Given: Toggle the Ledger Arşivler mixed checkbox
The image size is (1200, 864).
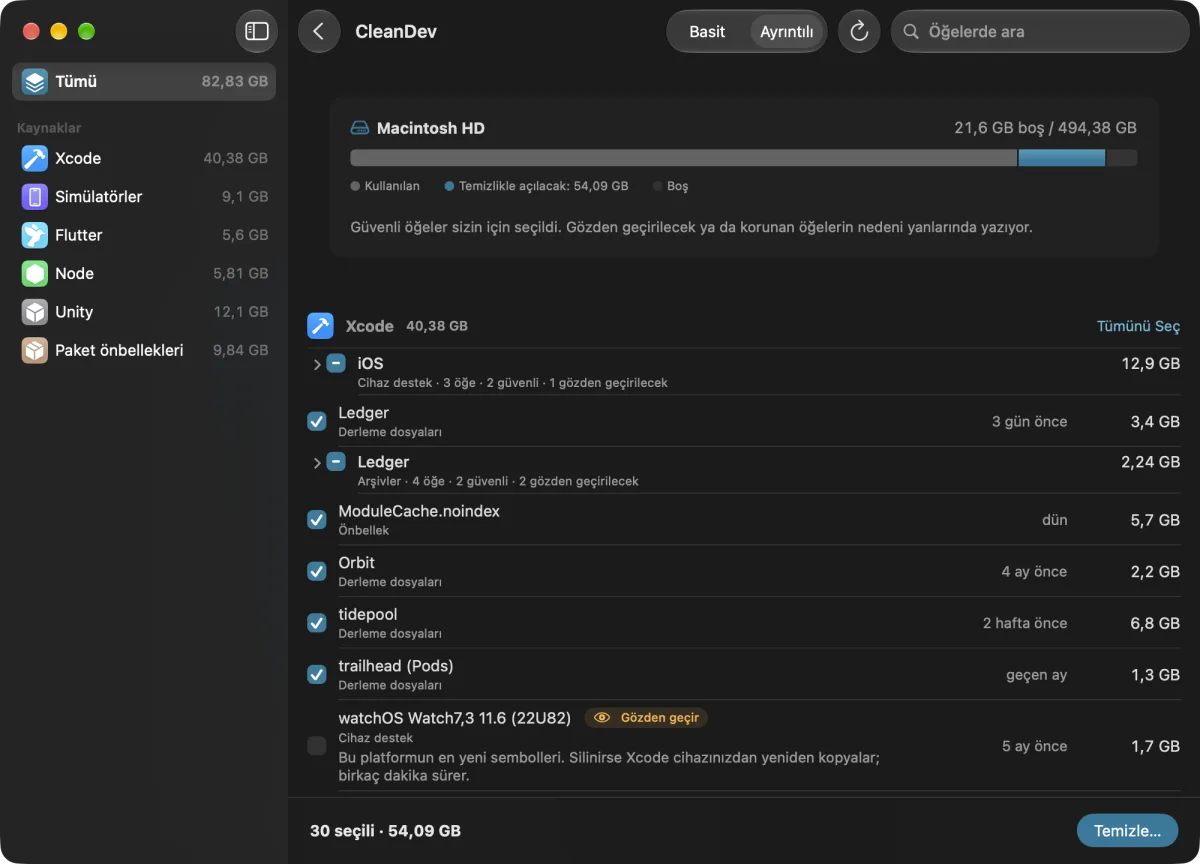Looking at the screenshot, I should tap(336, 462).
